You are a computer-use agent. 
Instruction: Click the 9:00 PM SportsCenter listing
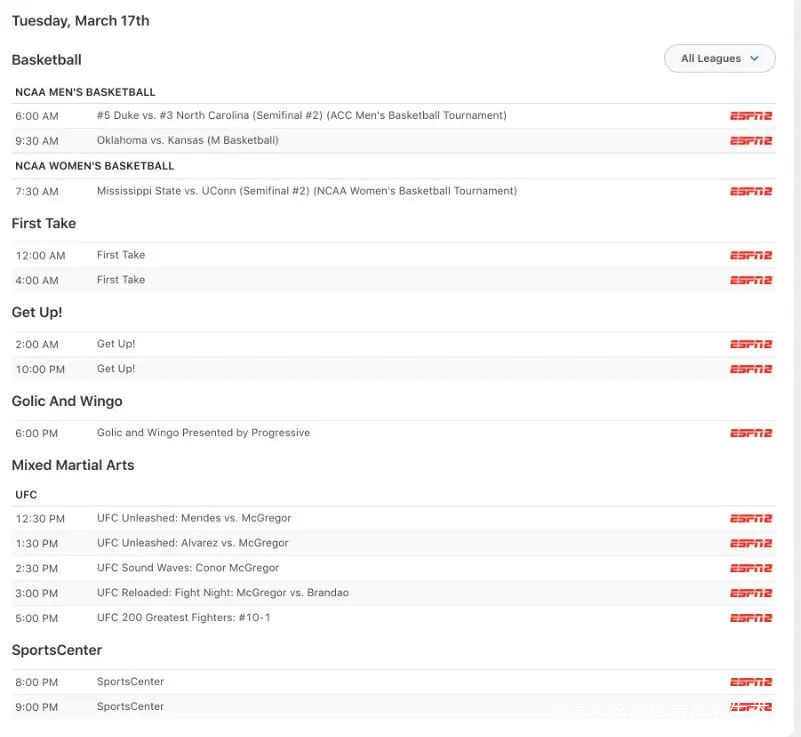coord(130,707)
